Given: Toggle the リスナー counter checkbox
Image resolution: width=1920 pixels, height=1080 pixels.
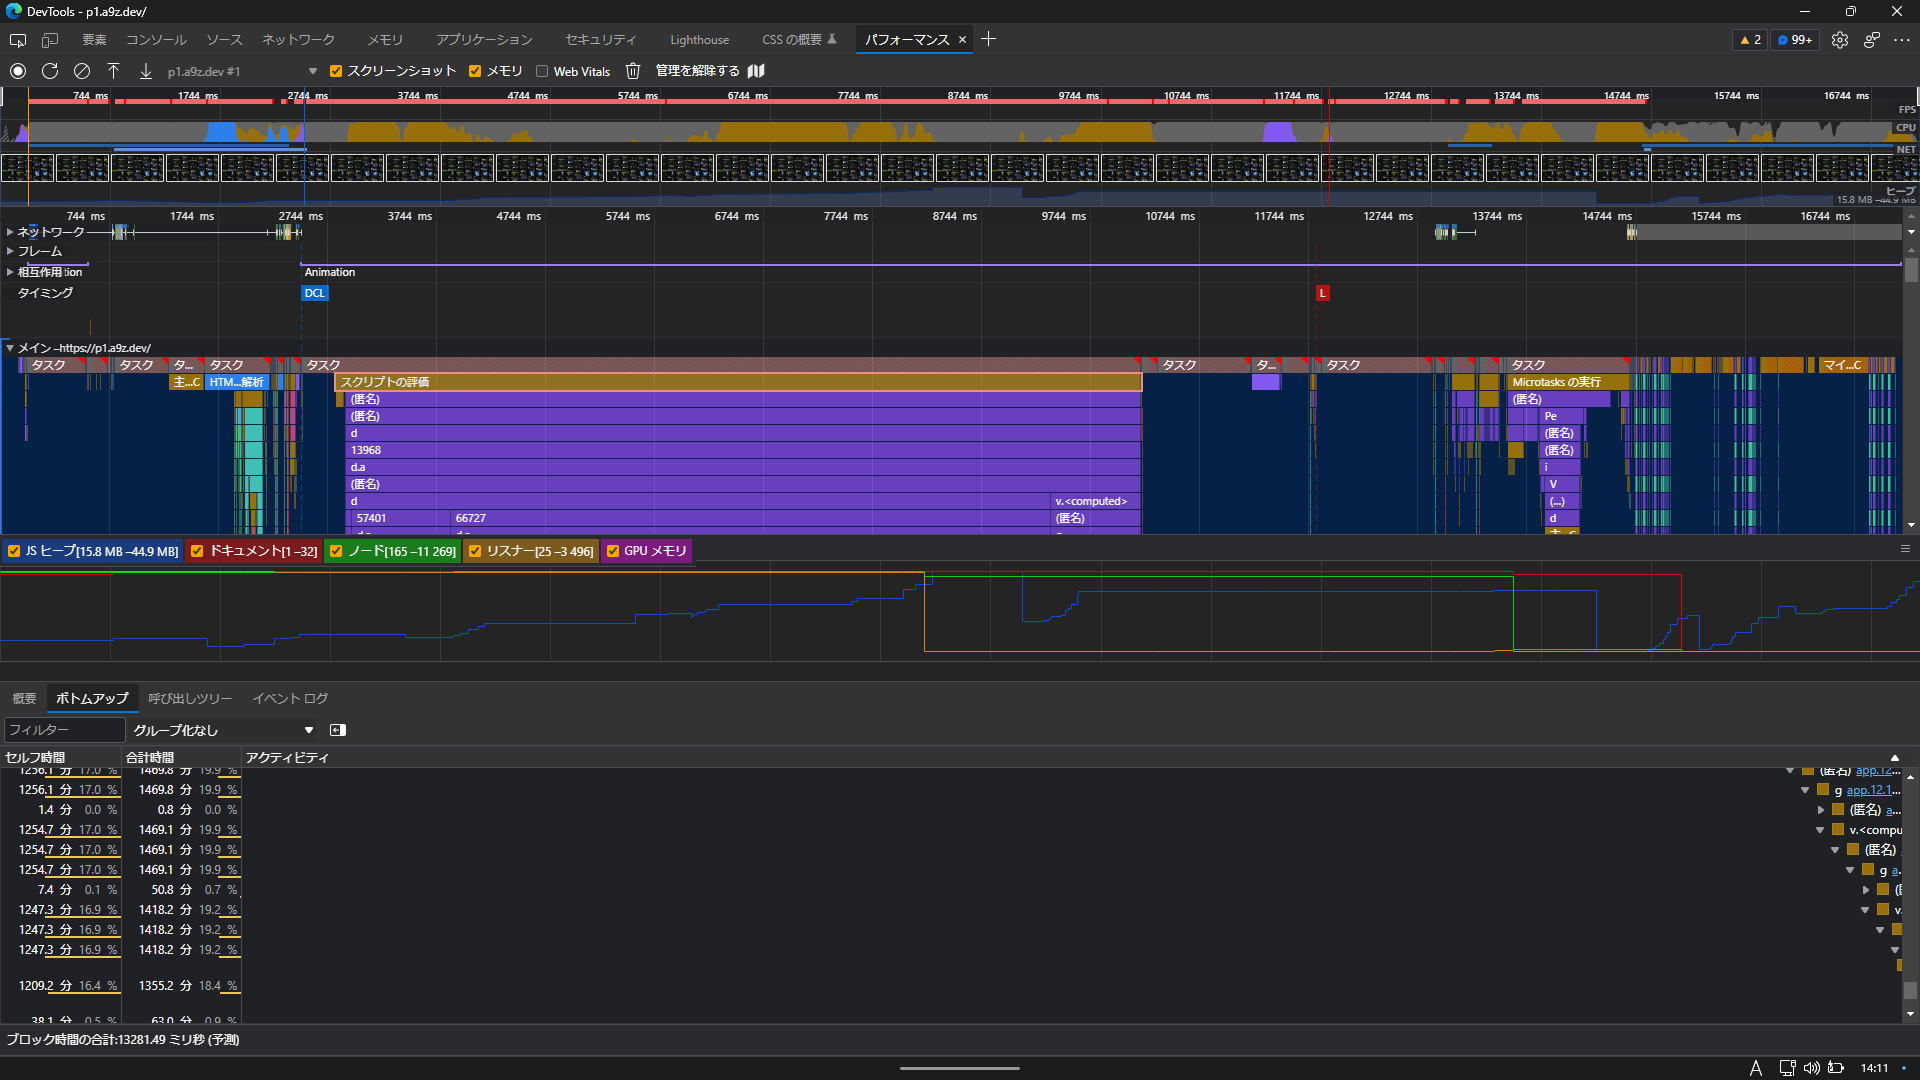Looking at the screenshot, I should (475, 551).
